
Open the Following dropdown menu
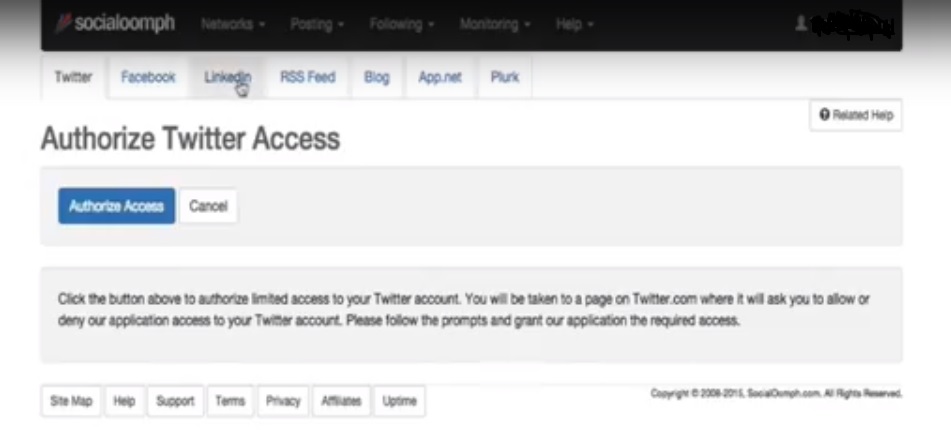402,24
